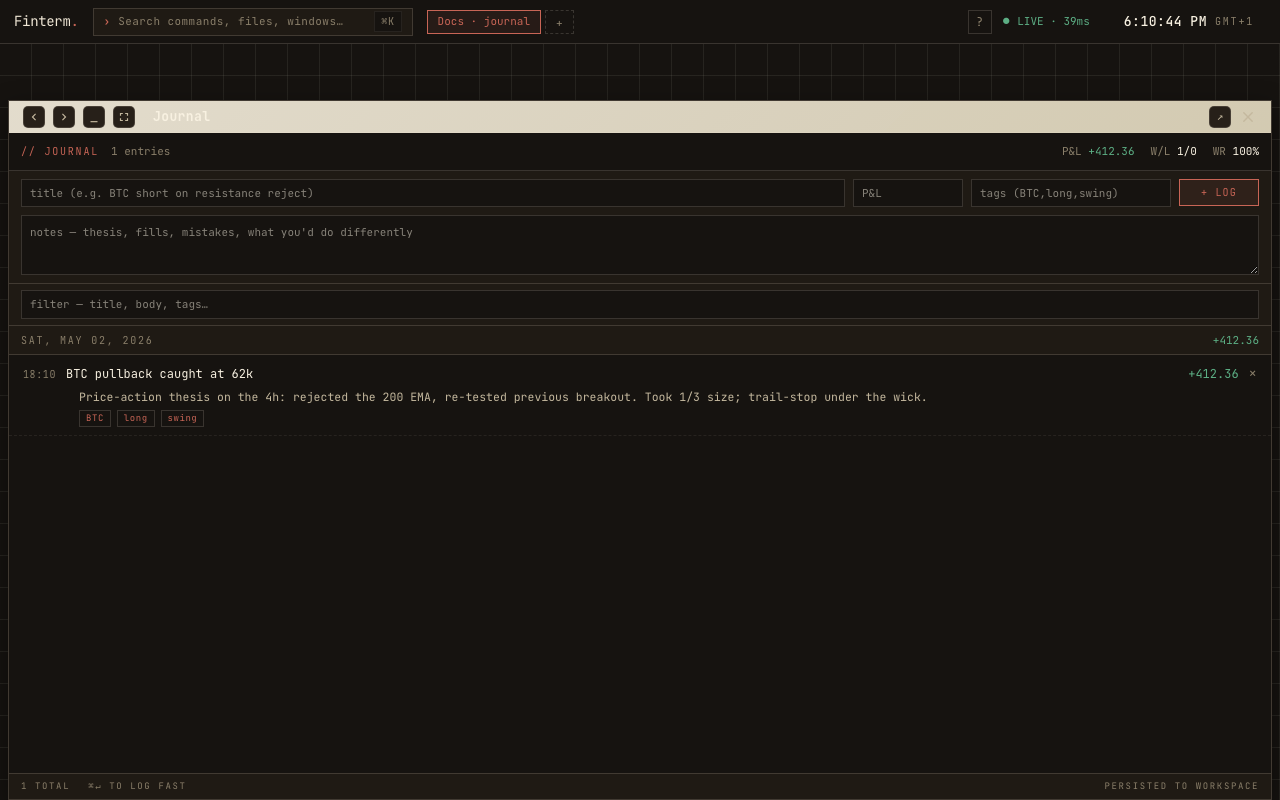The image size is (1280, 800).
Task: Click the '1 entries' count label
Action: pos(141,152)
